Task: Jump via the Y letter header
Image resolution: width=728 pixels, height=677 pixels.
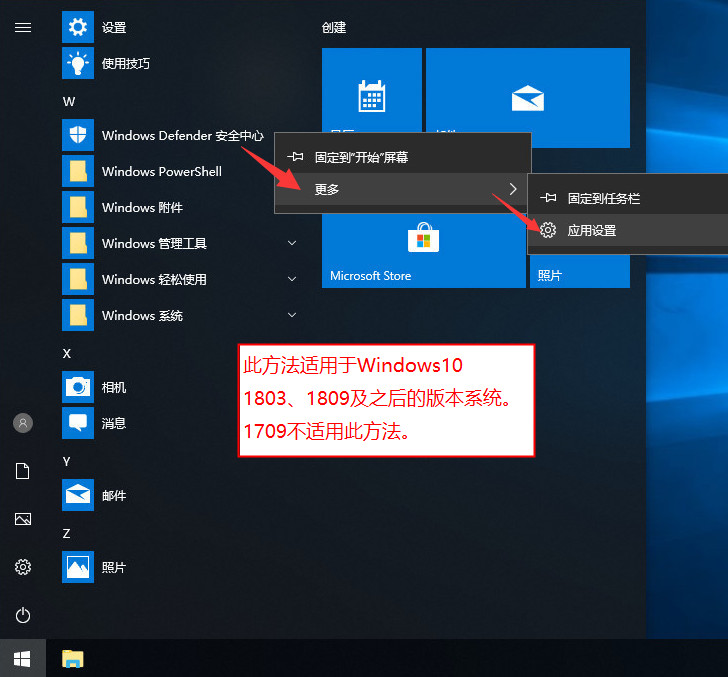Action: [66, 462]
